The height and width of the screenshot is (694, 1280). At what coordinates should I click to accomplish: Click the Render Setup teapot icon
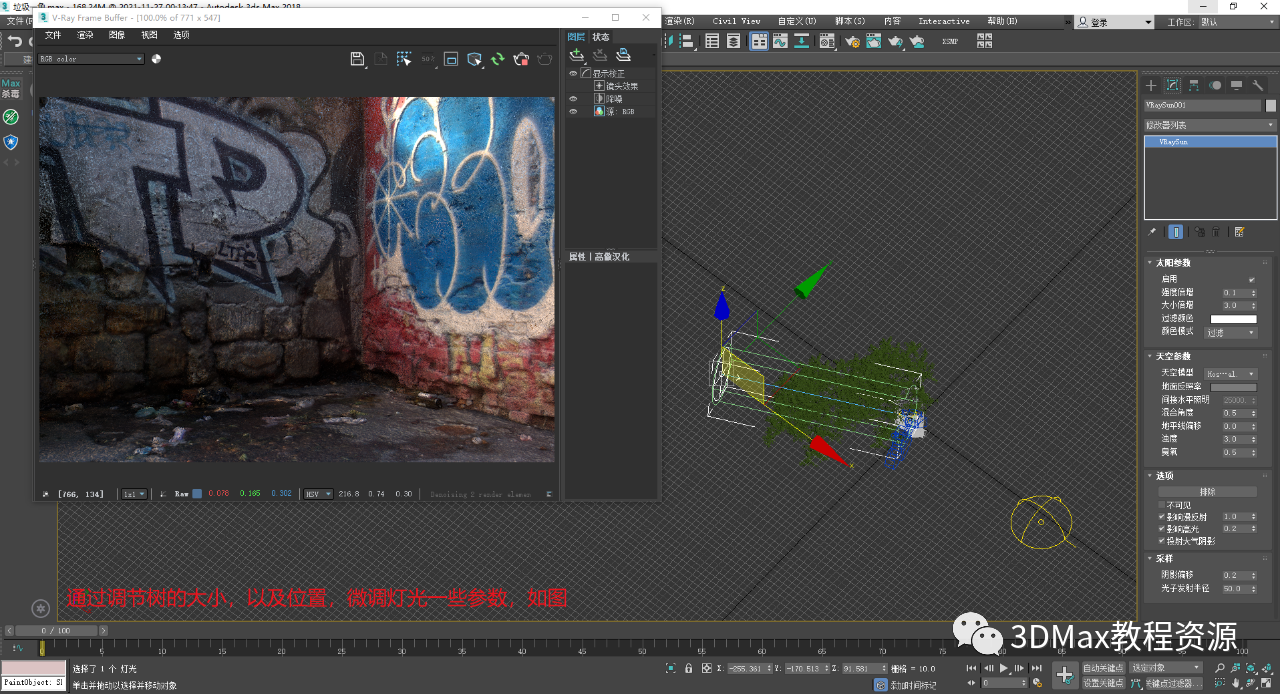852,41
